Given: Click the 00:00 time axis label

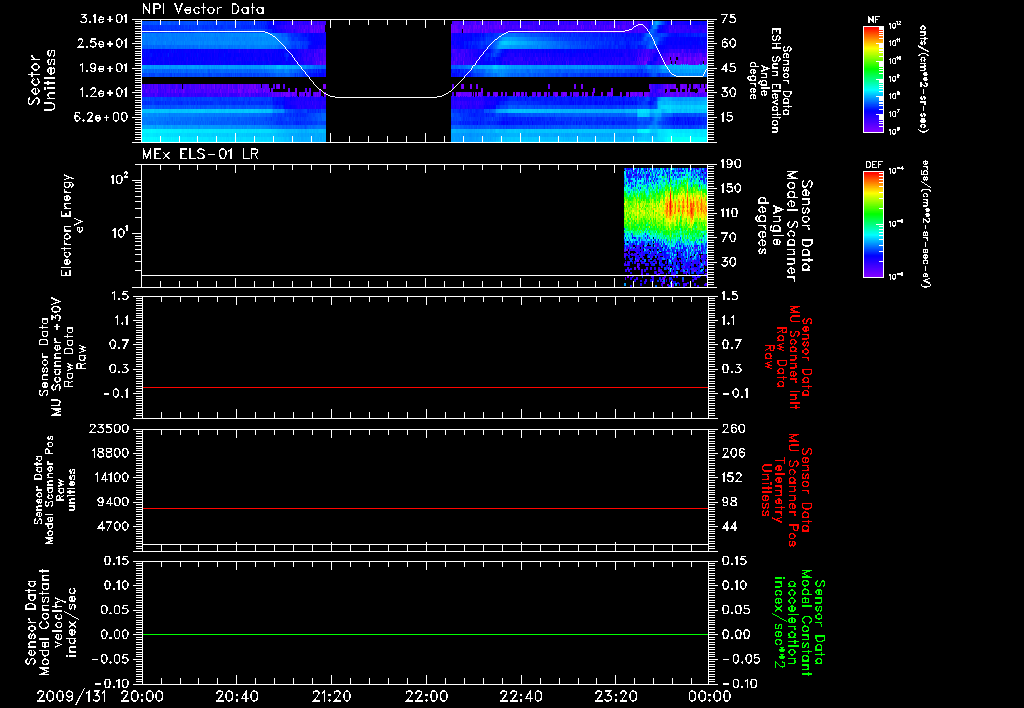Looking at the screenshot, I should (710, 697).
